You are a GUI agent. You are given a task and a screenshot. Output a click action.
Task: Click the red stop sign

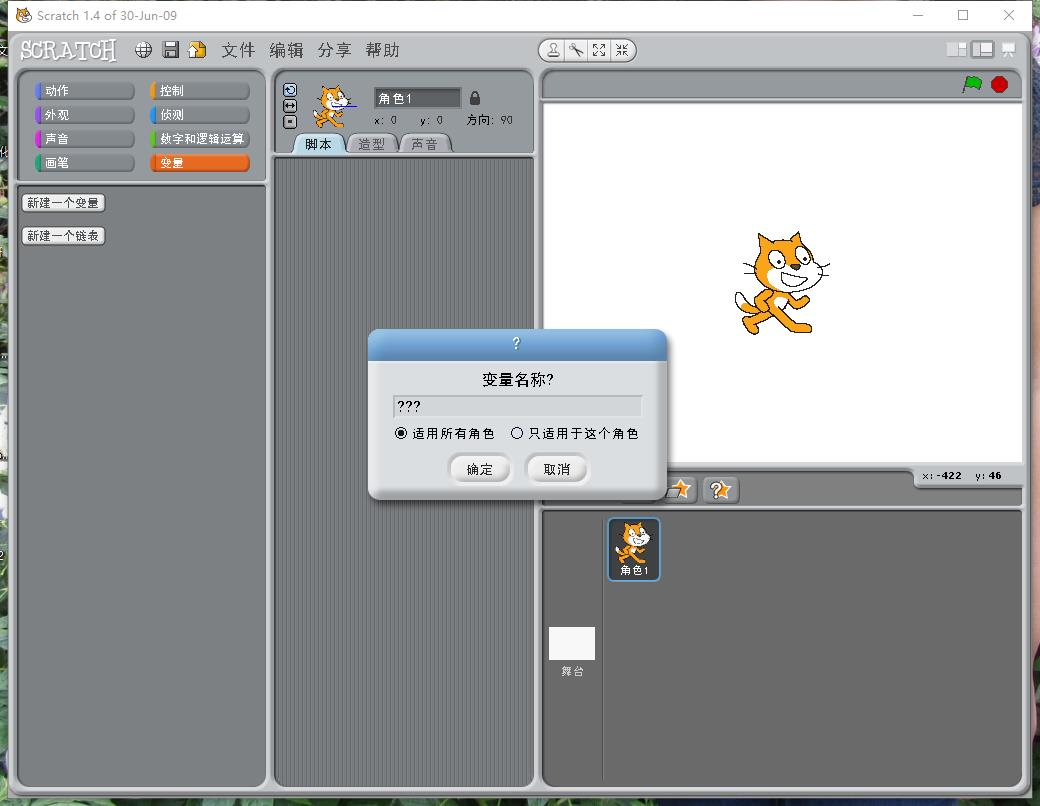pos(1000,84)
